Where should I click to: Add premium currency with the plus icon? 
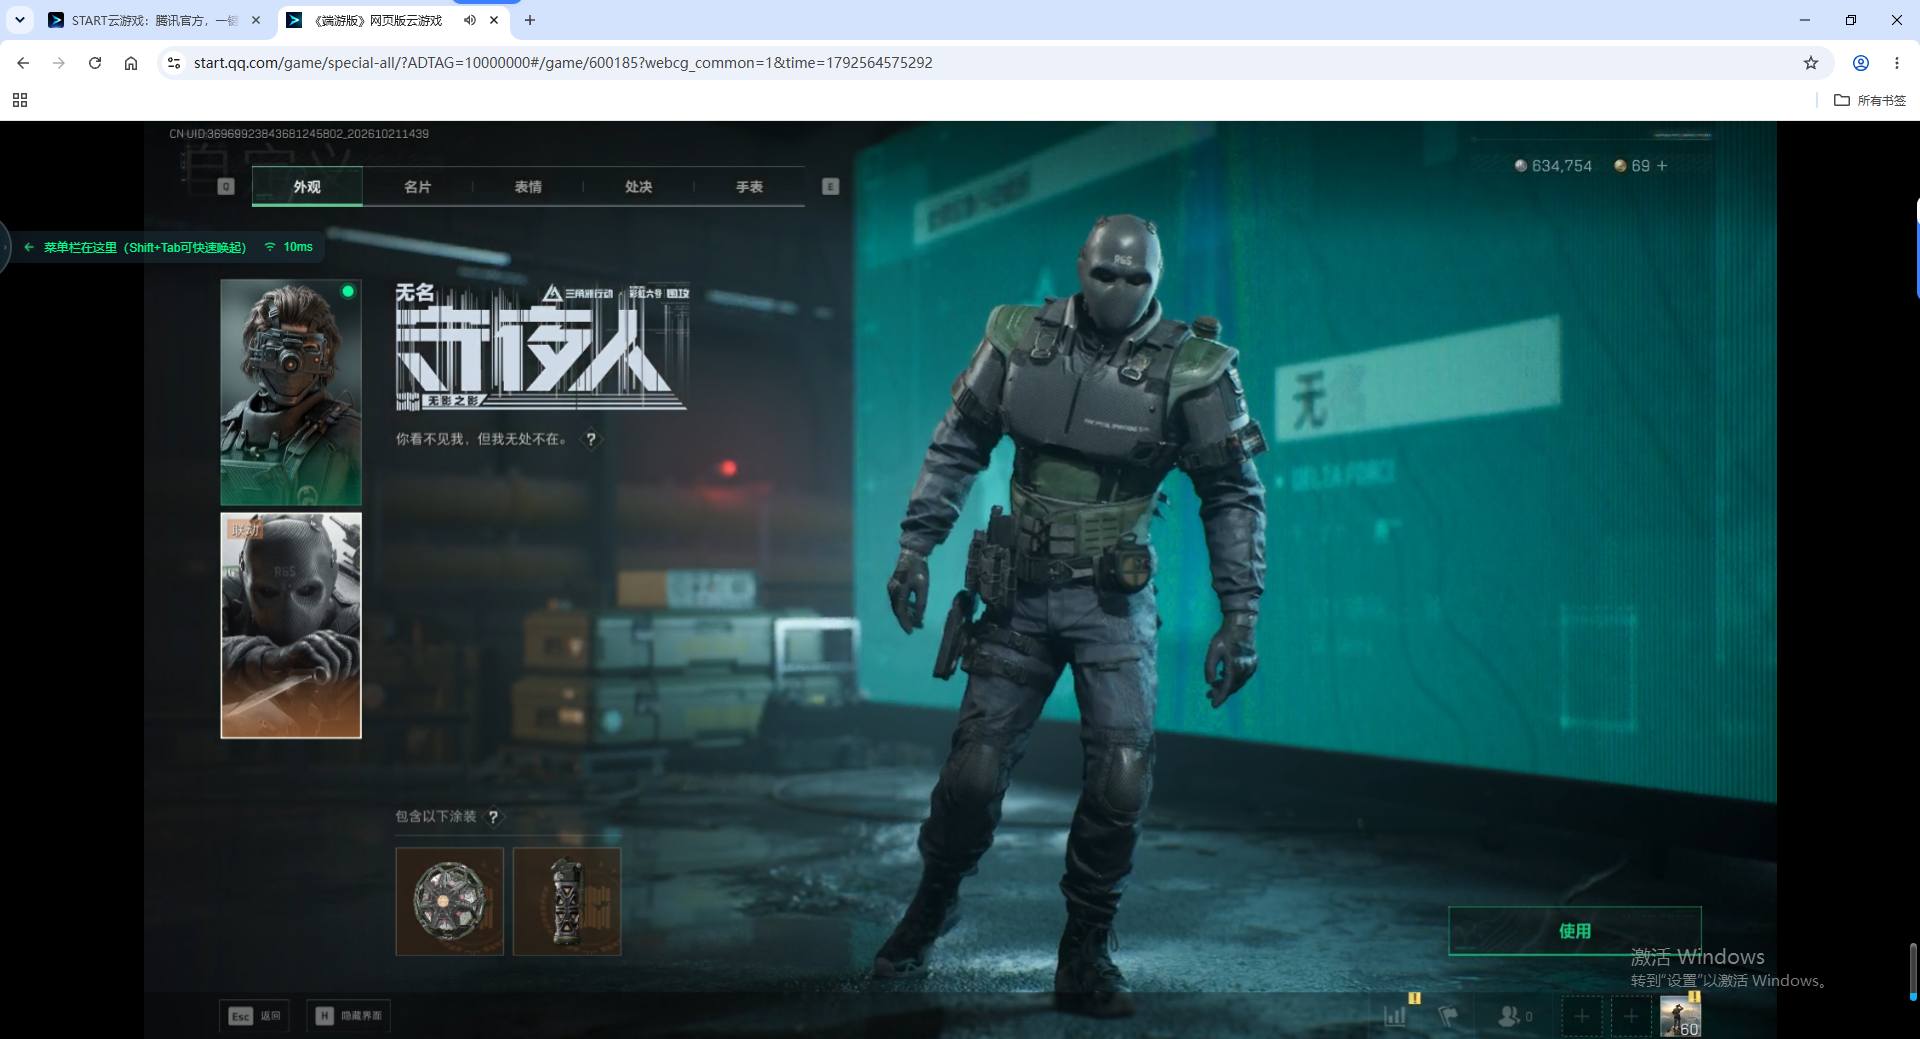coord(1662,166)
